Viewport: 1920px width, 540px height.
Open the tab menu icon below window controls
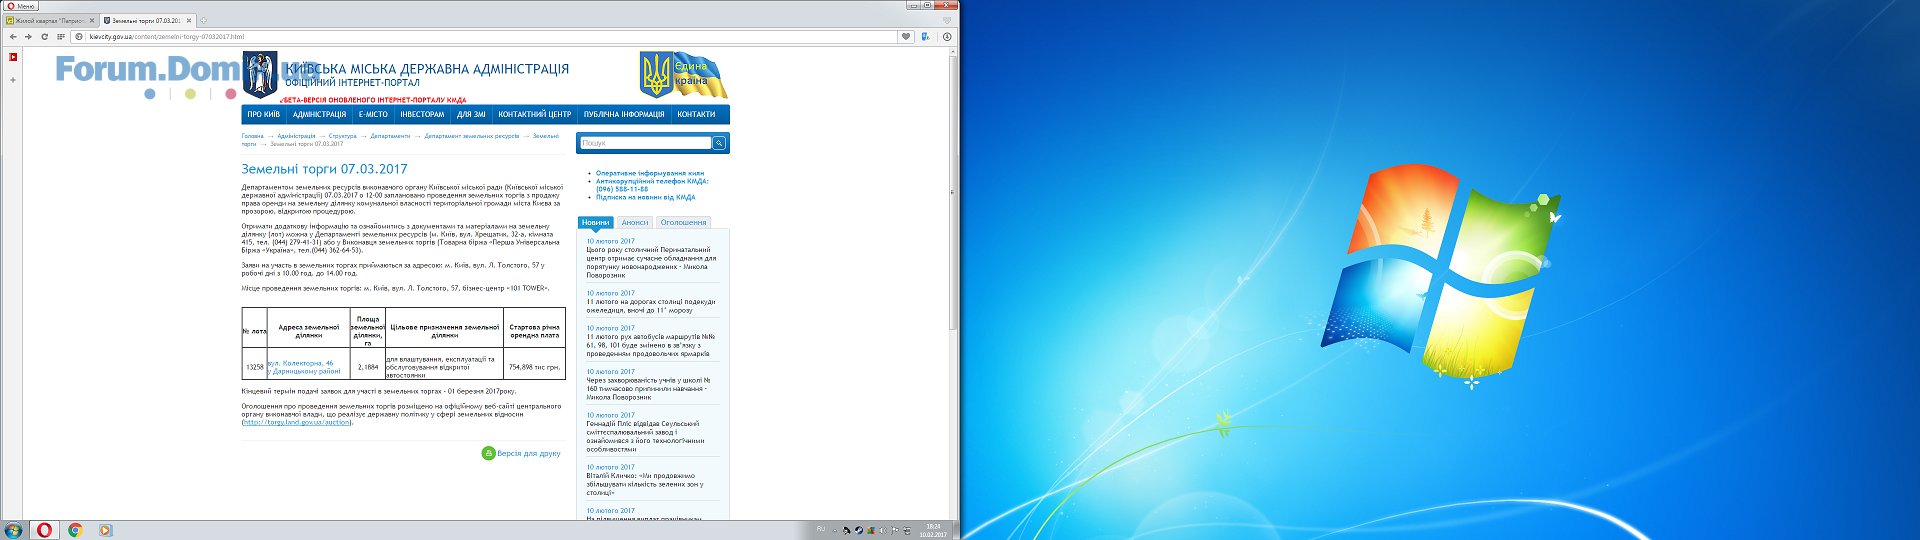pos(947,20)
